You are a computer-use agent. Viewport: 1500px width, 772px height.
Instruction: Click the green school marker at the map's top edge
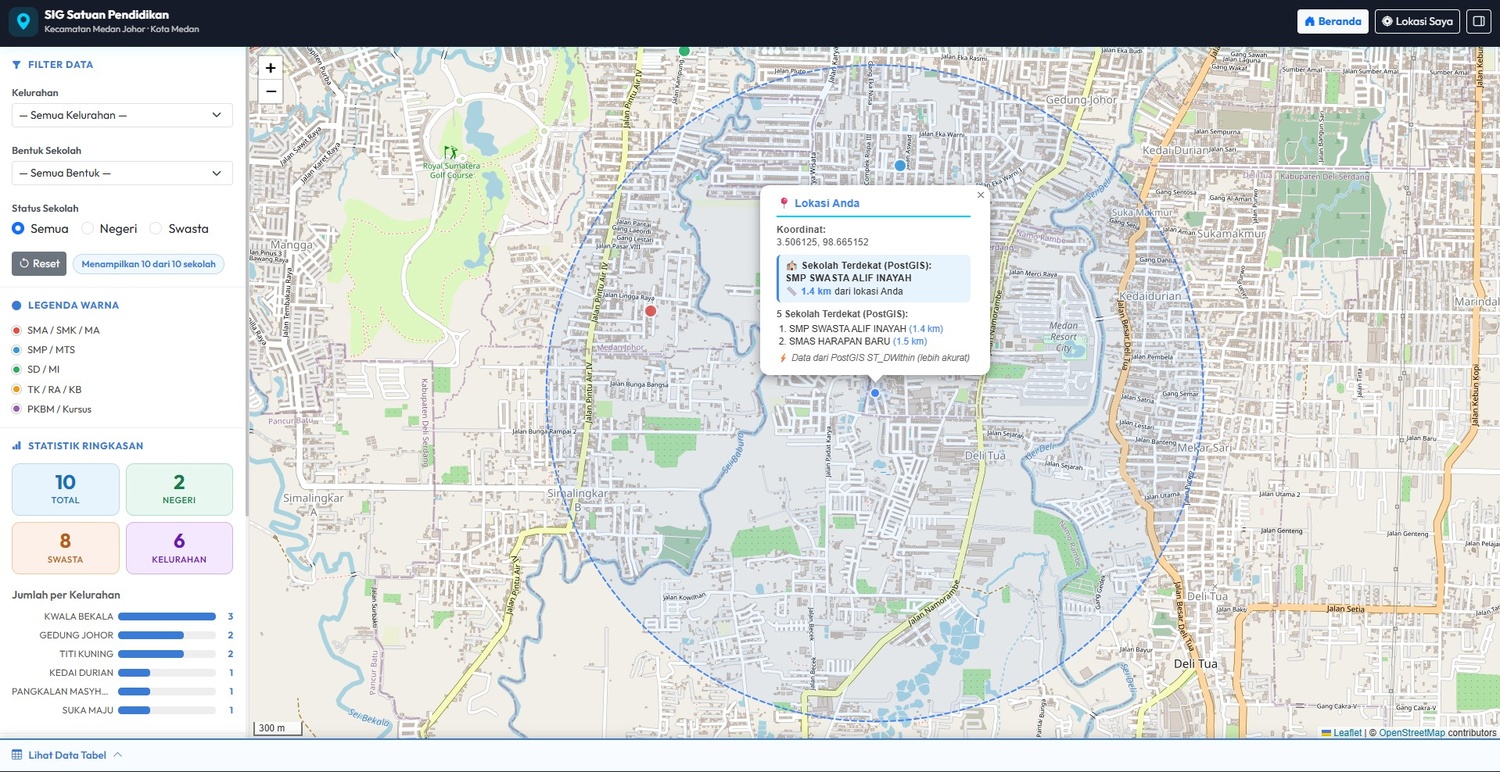(x=684, y=51)
